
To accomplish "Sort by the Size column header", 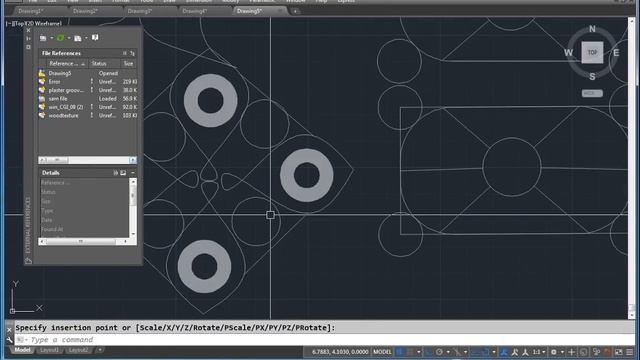I will [129, 64].
